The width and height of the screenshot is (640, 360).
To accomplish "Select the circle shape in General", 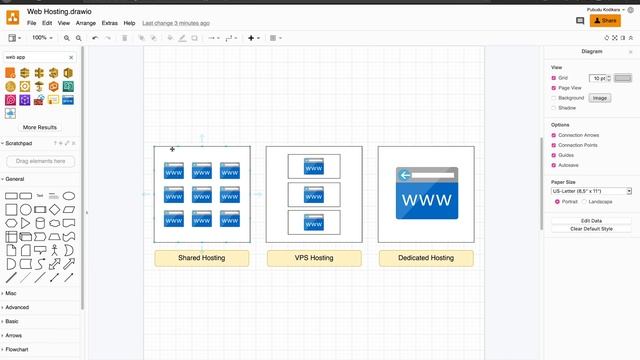I will (26, 210).
